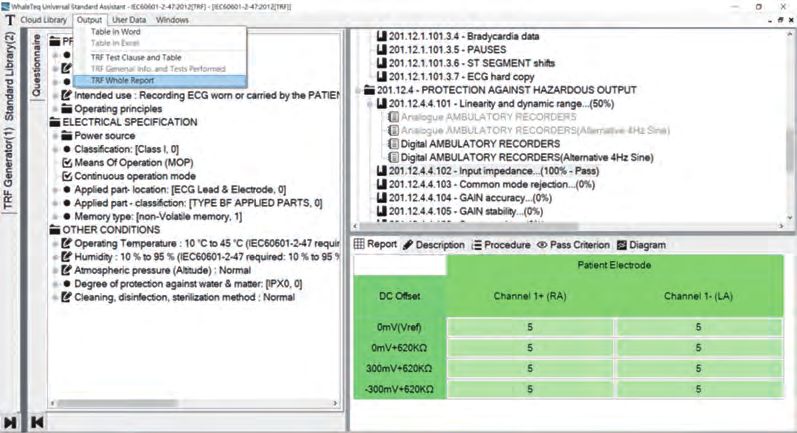Click the Common mode rejection clause icon
Viewport: 797px width, 433px height.
click(382, 184)
